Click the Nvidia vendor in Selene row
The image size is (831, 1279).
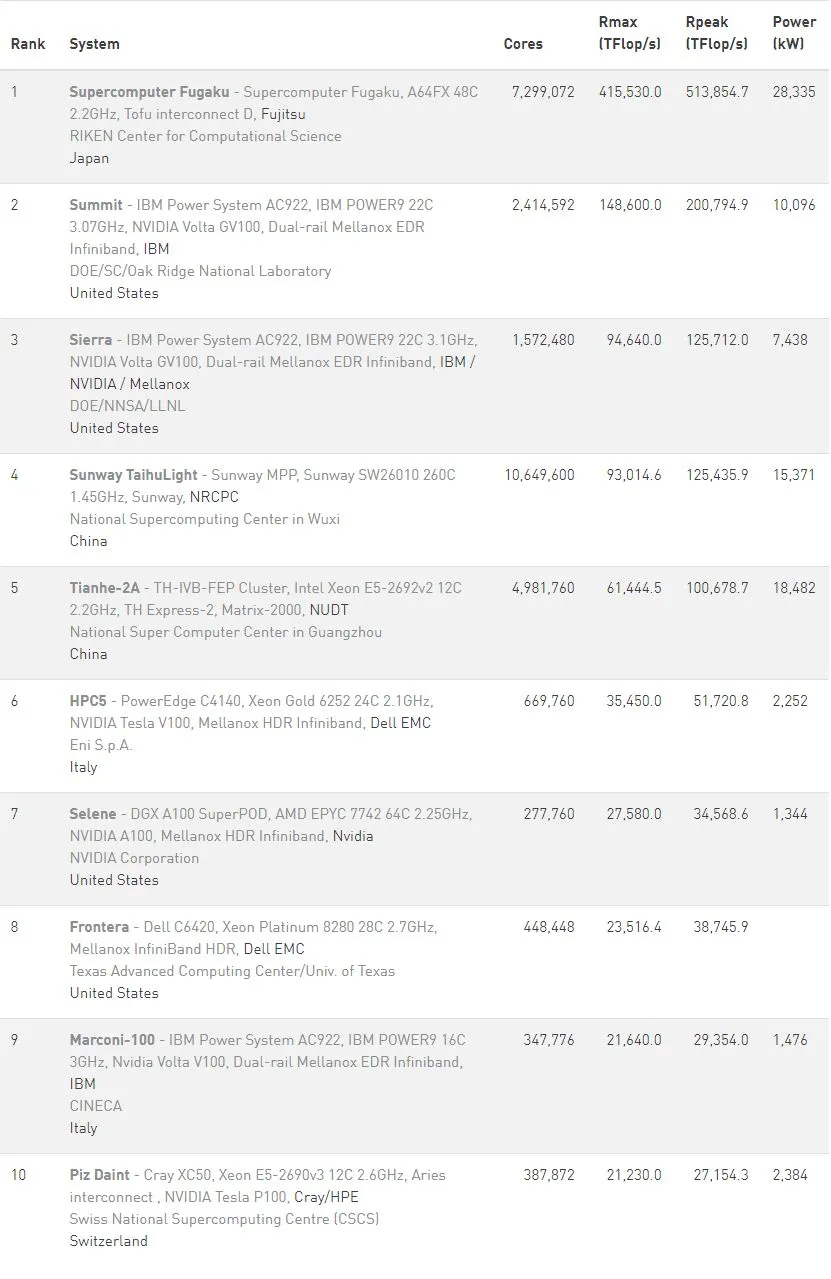[x=353, y=836]
